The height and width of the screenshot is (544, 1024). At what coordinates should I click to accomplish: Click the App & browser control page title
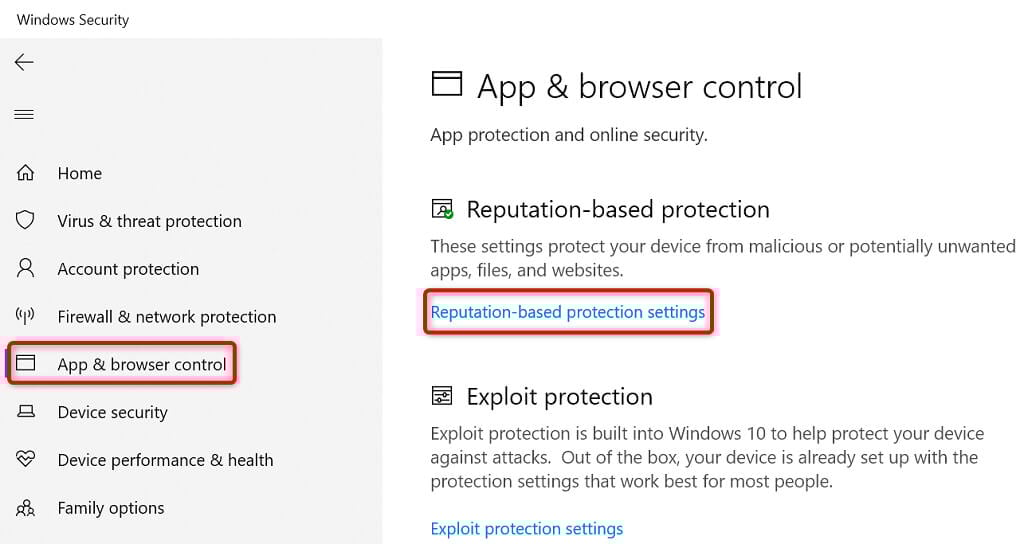pos(639,87)
